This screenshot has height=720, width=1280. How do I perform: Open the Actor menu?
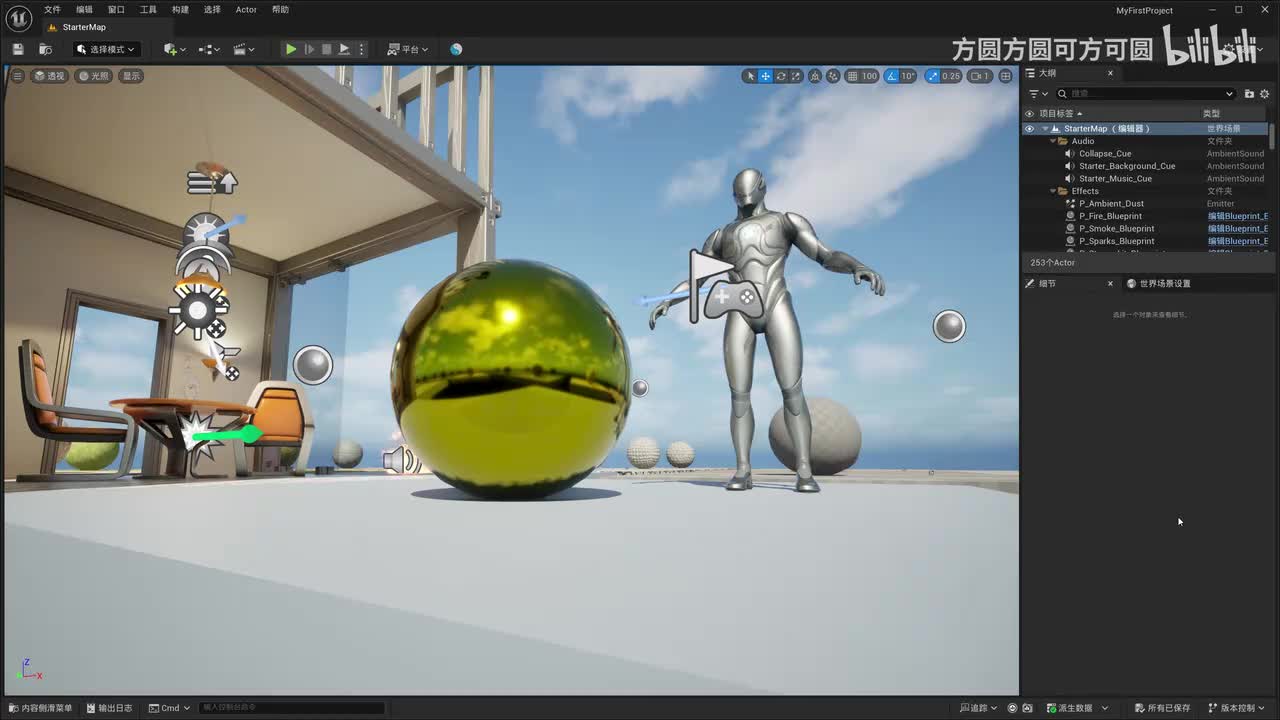pyautogui.click(x=246, y=10)
